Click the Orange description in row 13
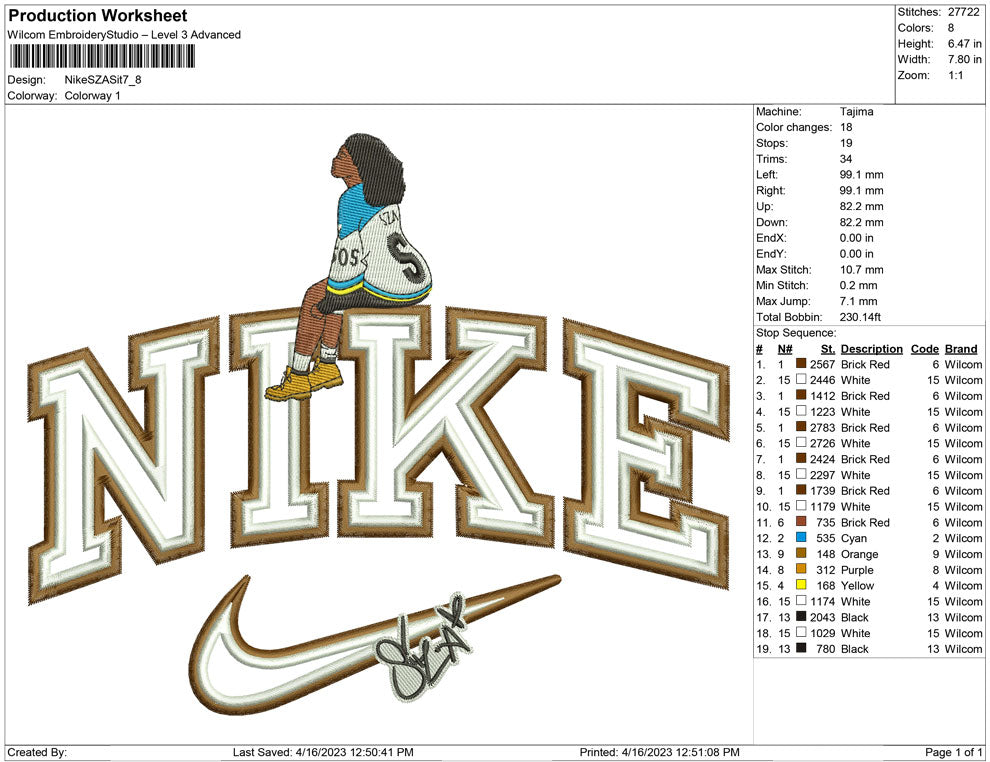This screenshot has width=990, height=762. coord(859,554)
